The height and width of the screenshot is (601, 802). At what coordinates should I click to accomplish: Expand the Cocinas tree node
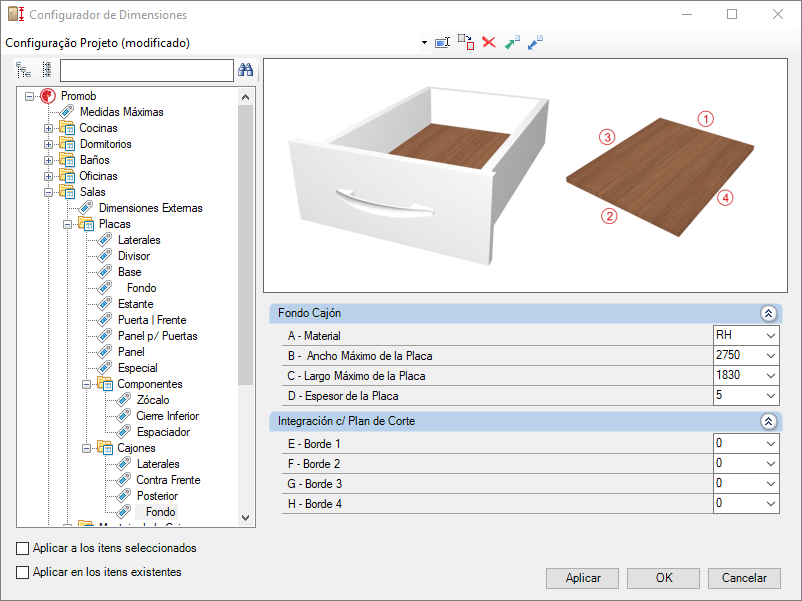pos(48,128)
